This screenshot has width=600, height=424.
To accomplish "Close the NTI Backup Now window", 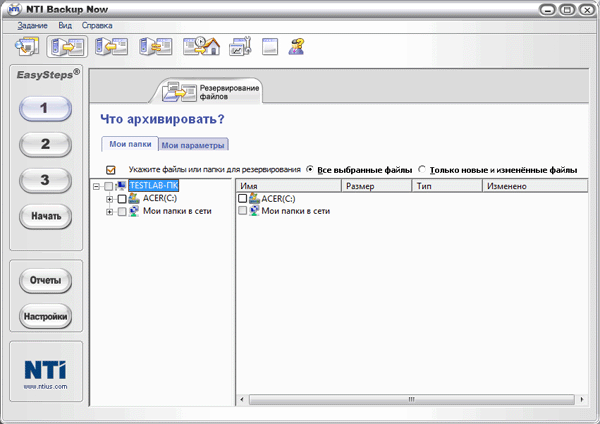I will pyautogui.click(x=587, y=10).
